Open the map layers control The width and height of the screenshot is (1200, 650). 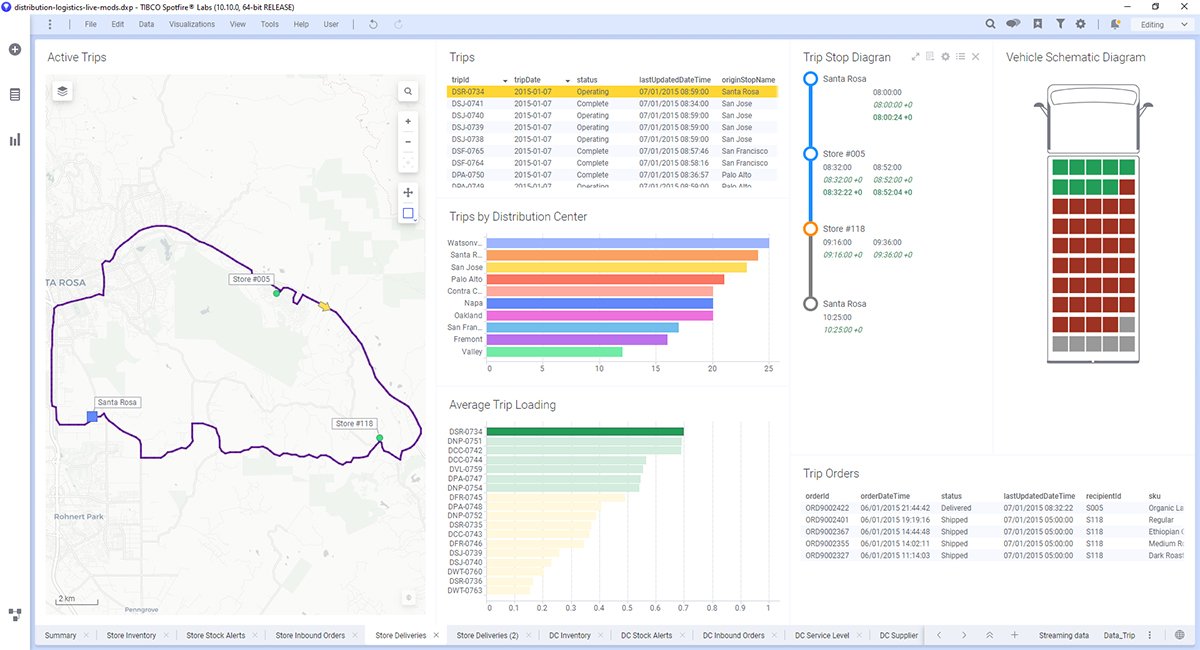62,90
